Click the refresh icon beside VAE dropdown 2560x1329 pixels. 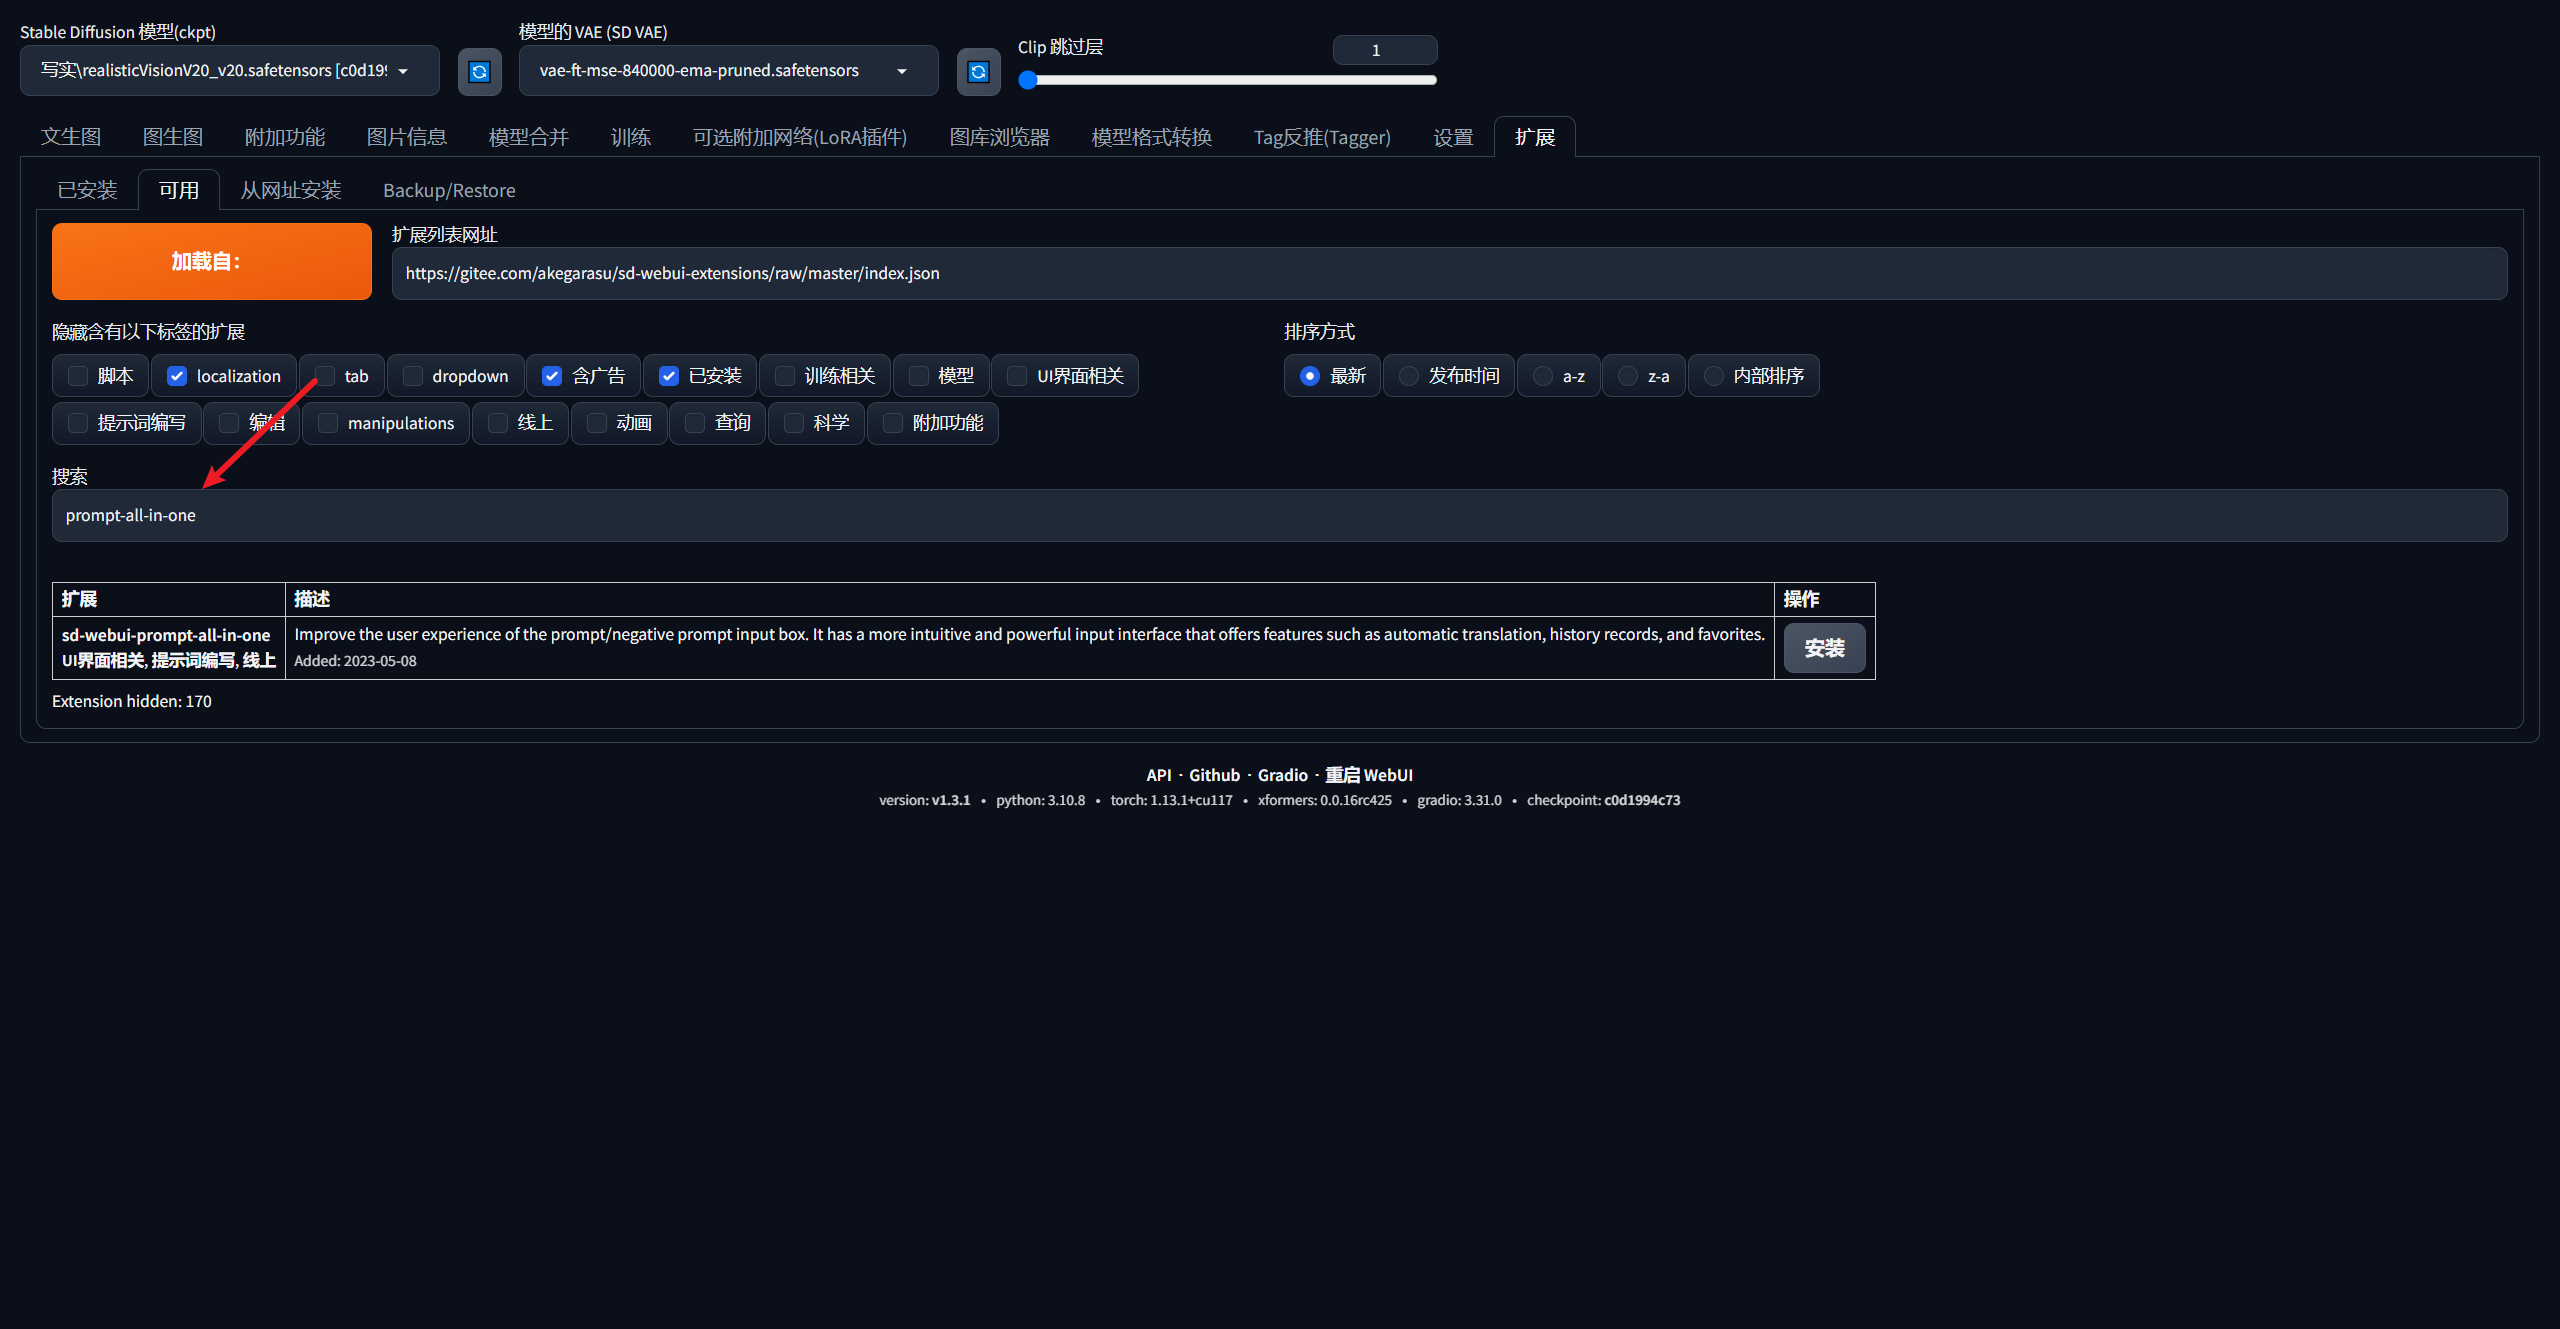coord(978,71)
